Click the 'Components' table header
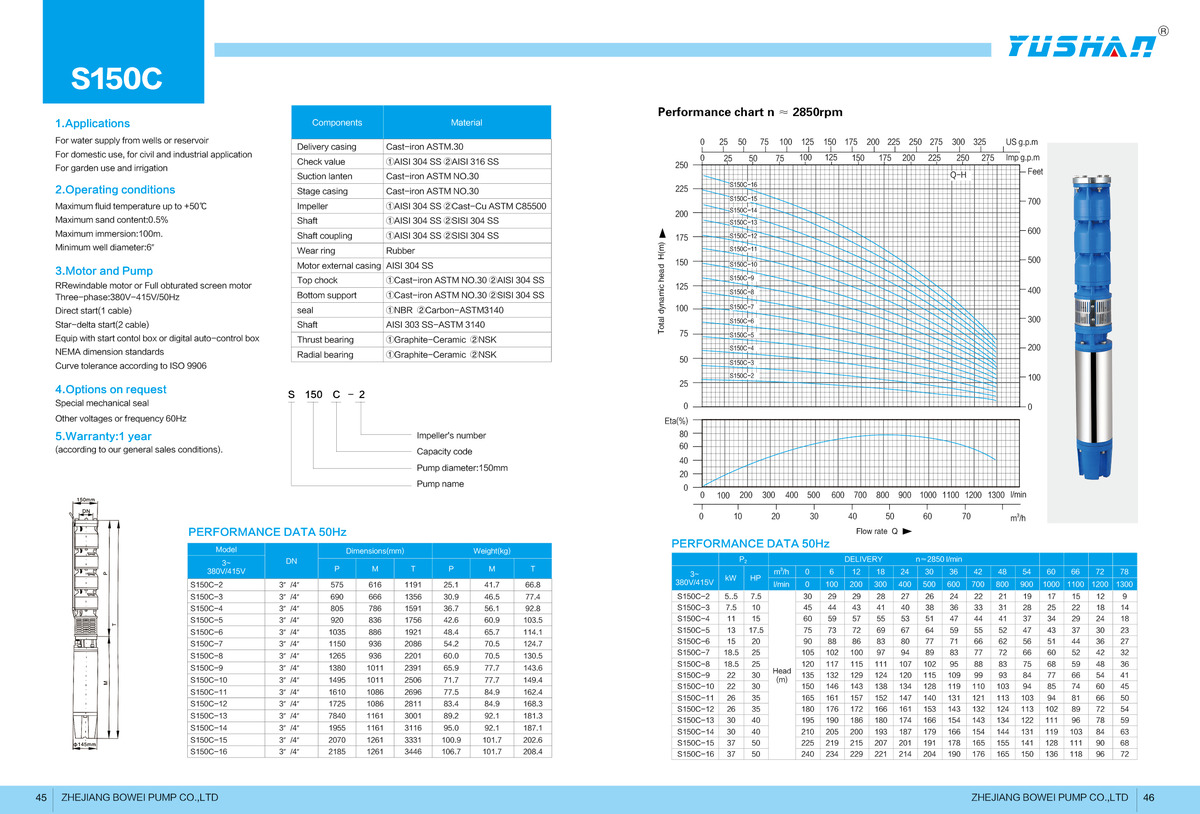The image size is (1200, 814). [x=337, y=122]
